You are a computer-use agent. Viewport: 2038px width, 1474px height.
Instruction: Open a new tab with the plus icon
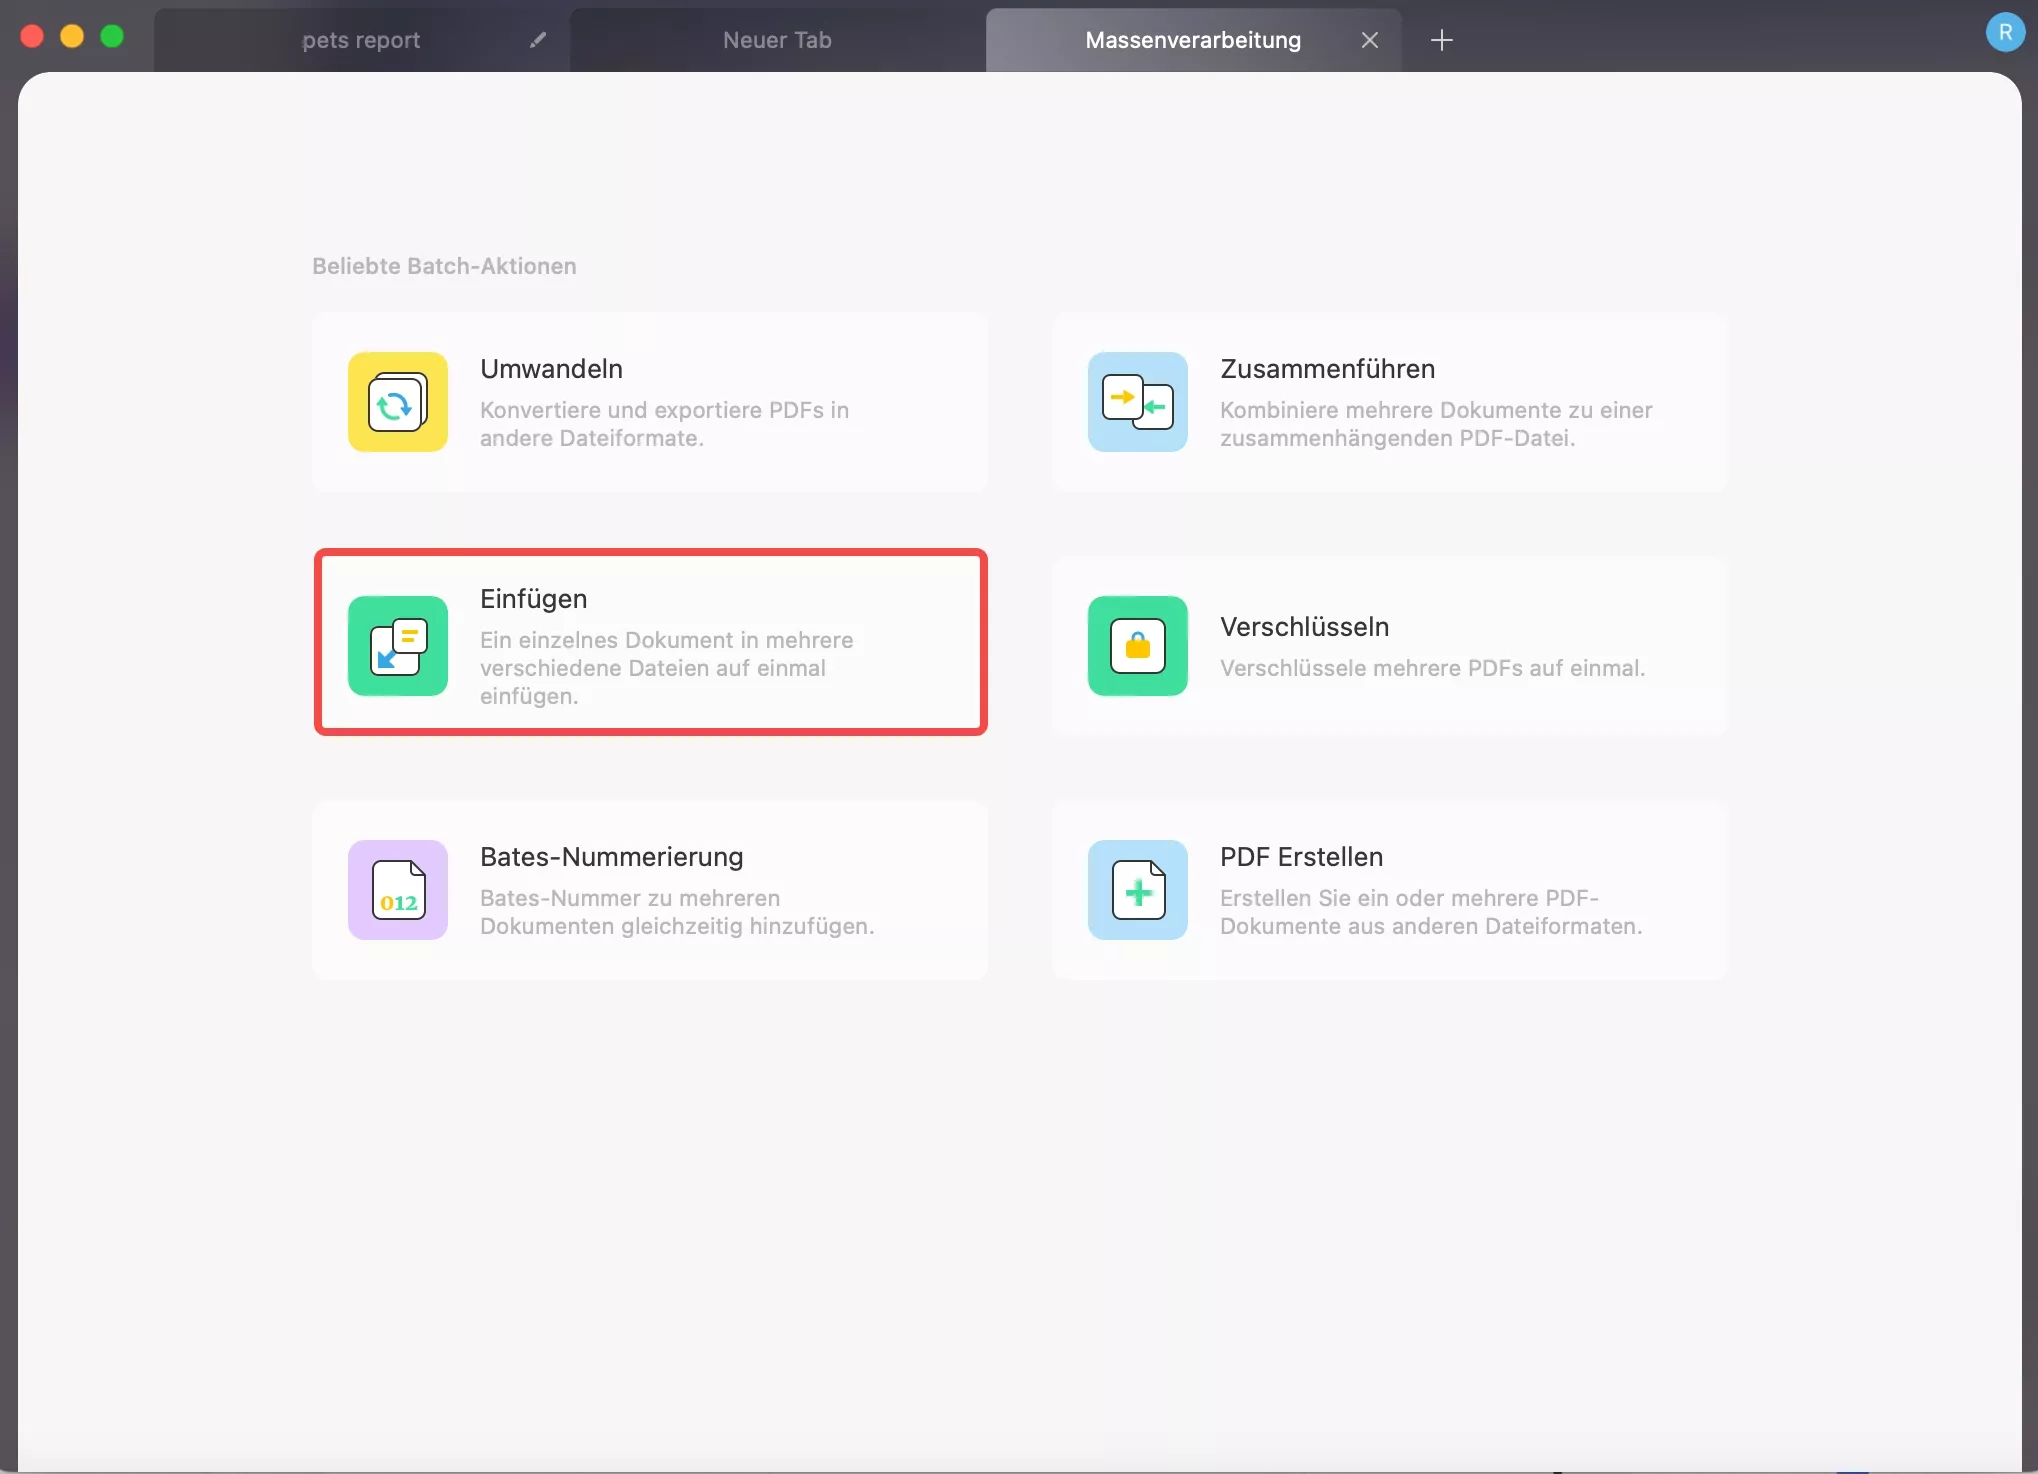(x=1441, y=40)
